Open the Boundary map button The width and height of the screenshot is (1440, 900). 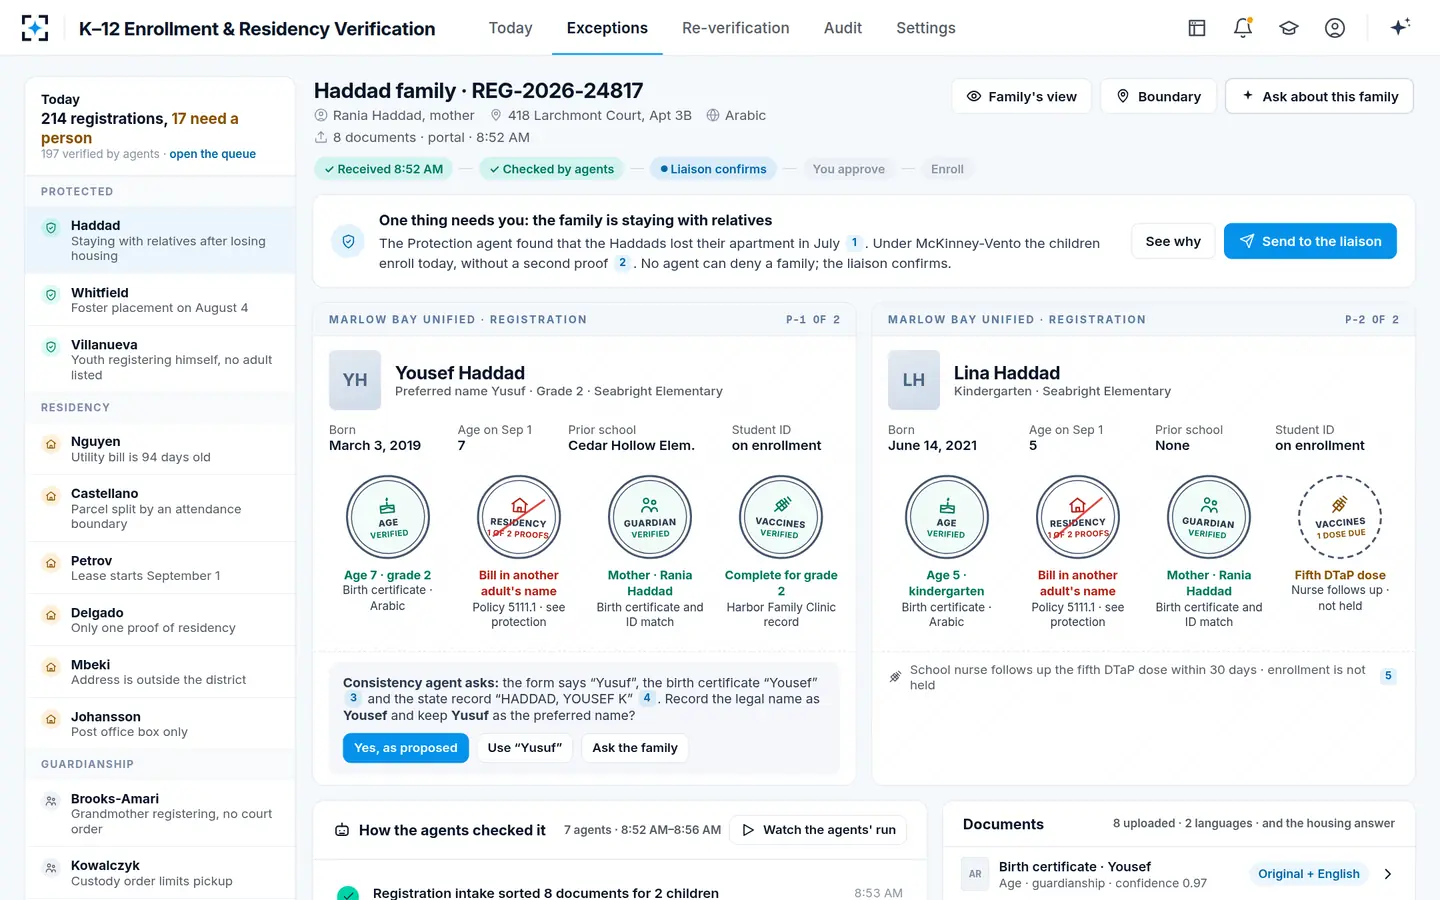coord(1158,96)
